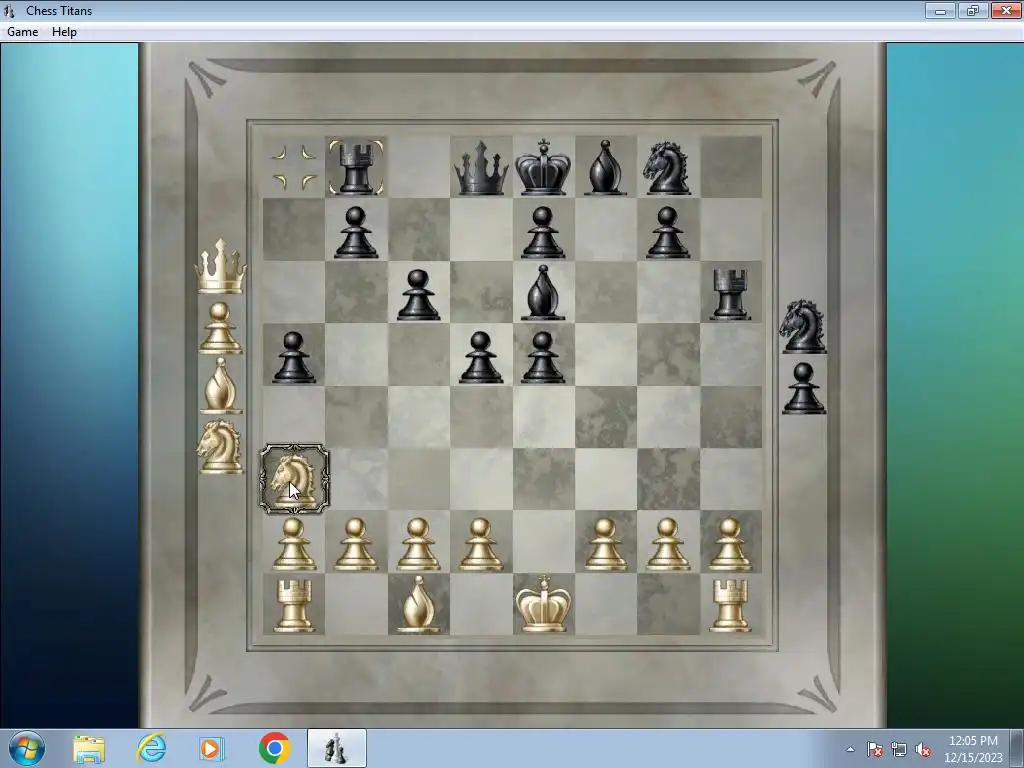The width and height of the screenshot is (1024, 768).
Task: Open the network status tray icon
Action: coord(899,750)
